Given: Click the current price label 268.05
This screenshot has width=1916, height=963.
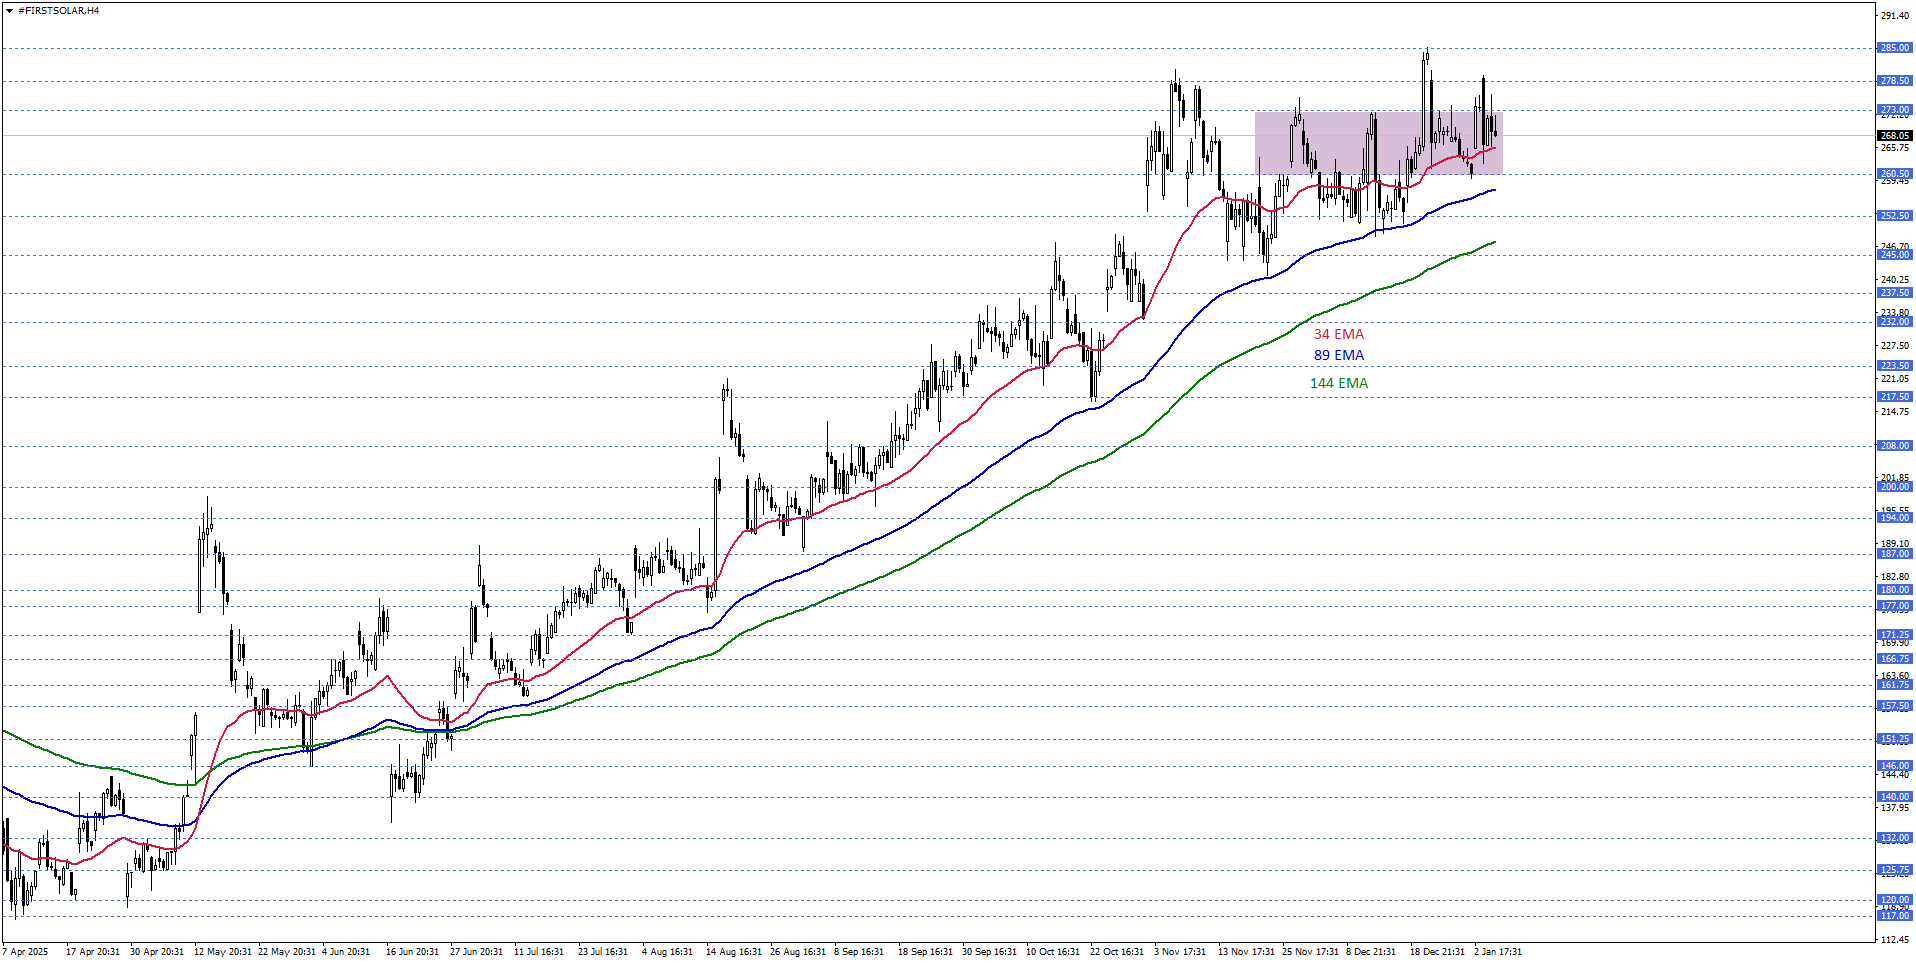Looking at the screenshot, I should point(1895,135).
